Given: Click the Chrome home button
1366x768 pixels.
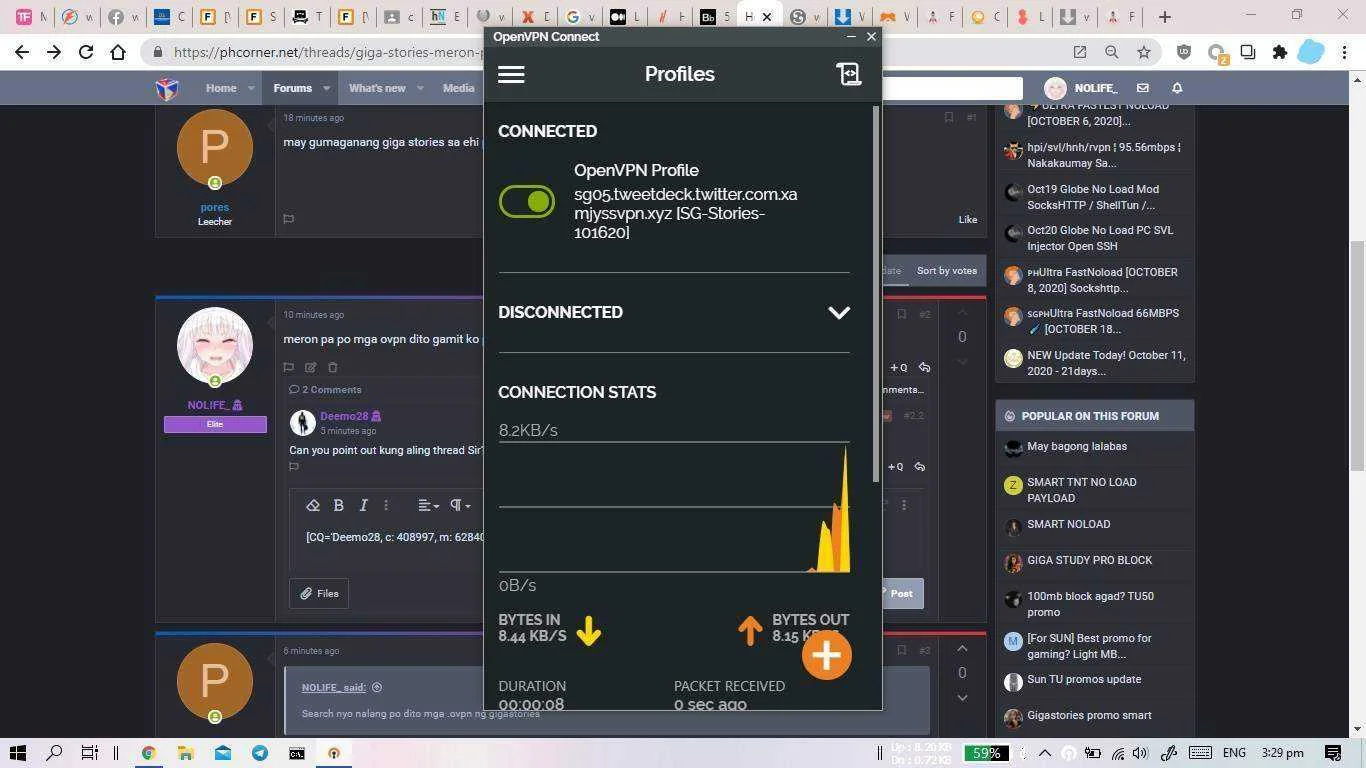Looking at the screenshot, I should tap(118, 52).
